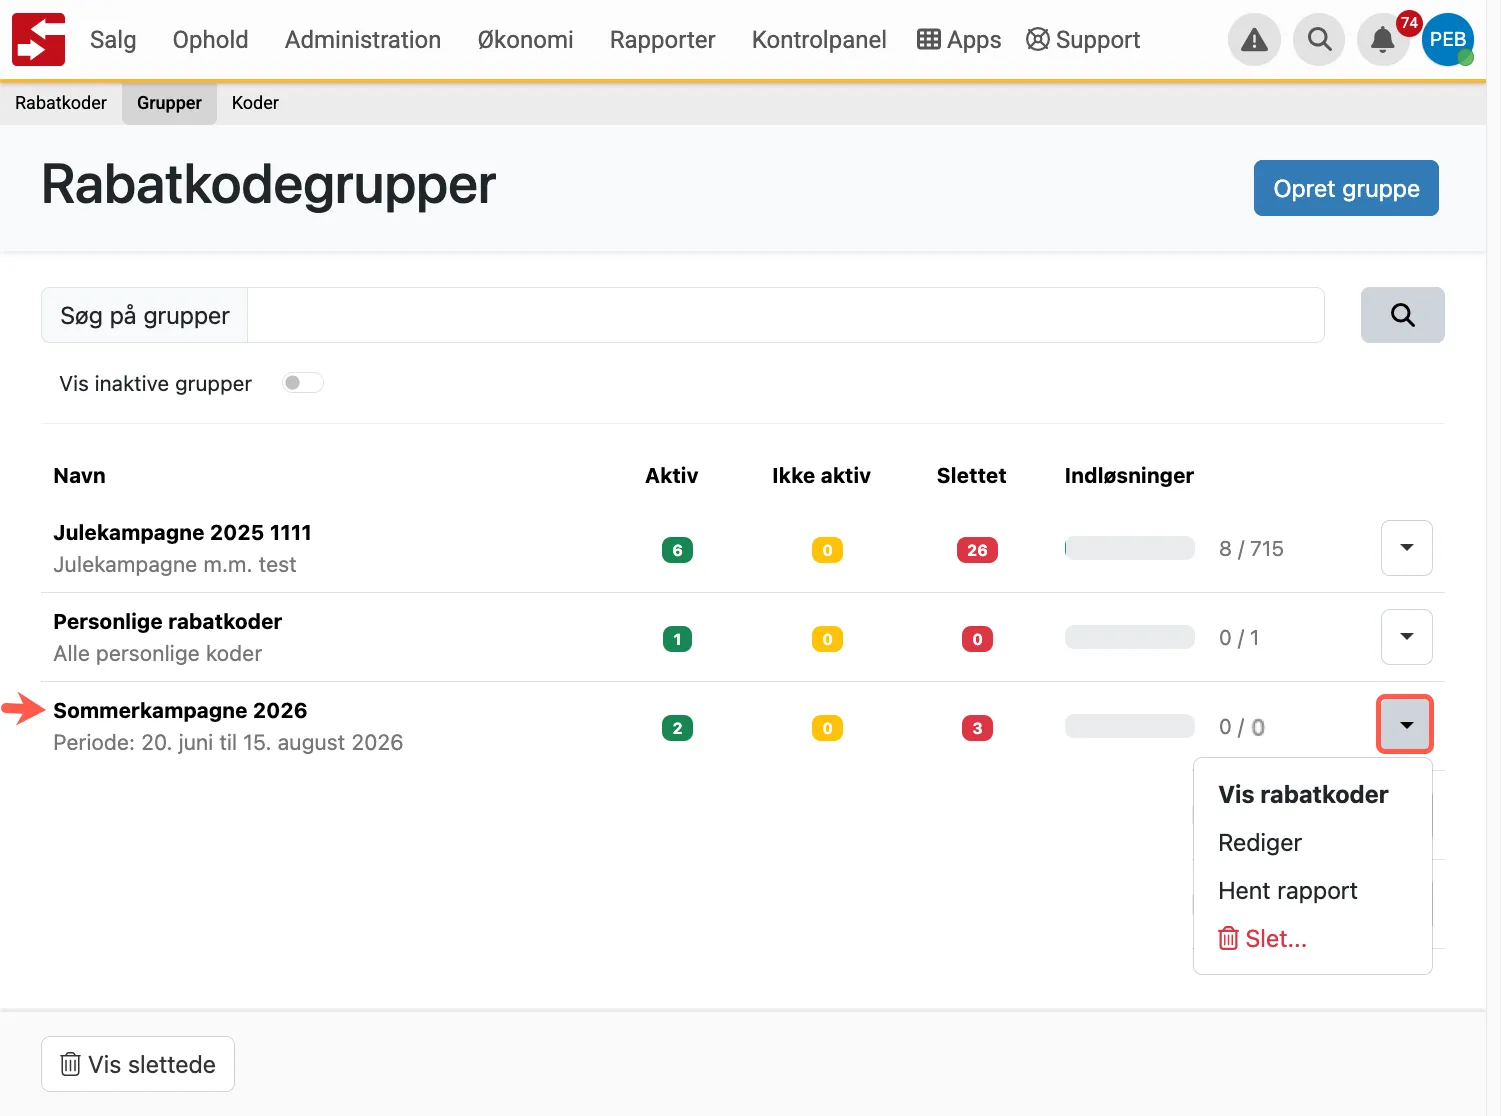Click the Vis slettede button
Image resolution: width=1501 pixels, height=1116 pixels.
[138, 1064]
